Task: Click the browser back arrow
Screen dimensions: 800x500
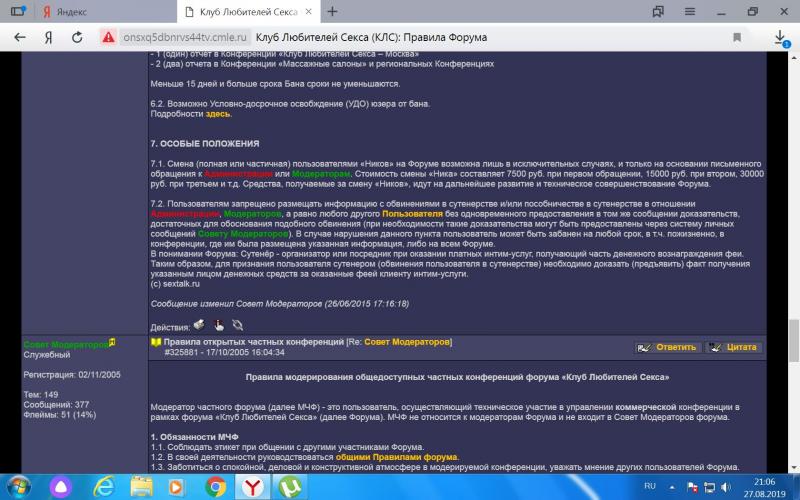Action: pyautogui.click(x=19, y=37)
